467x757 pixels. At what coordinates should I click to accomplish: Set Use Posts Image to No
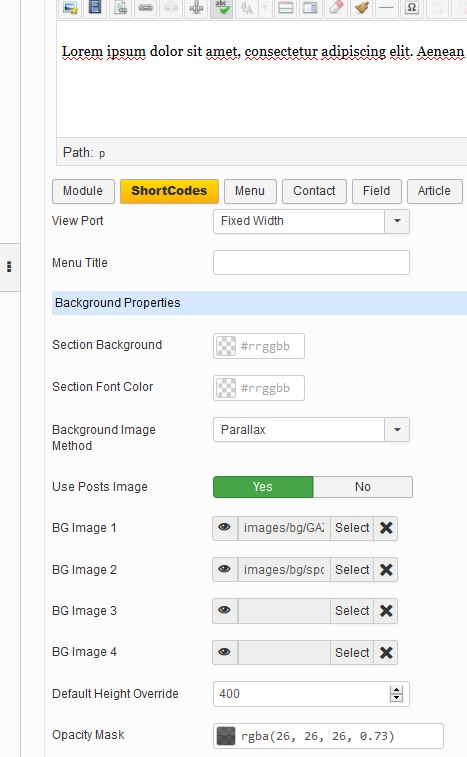coord(363,487)
